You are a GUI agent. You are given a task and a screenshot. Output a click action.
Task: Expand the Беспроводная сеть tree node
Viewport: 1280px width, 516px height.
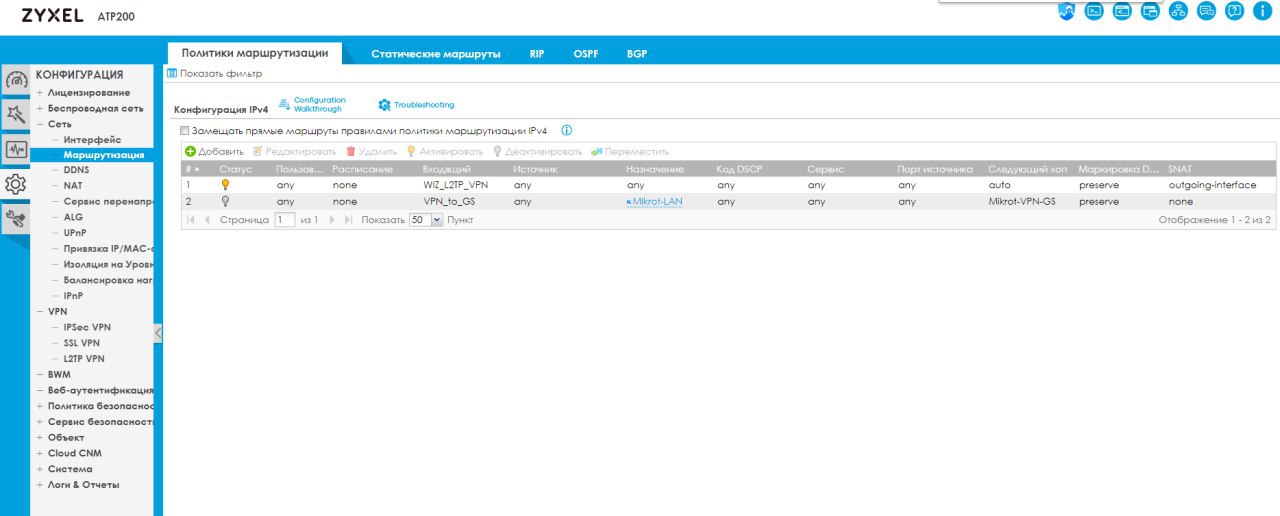[x=39, y=108]
